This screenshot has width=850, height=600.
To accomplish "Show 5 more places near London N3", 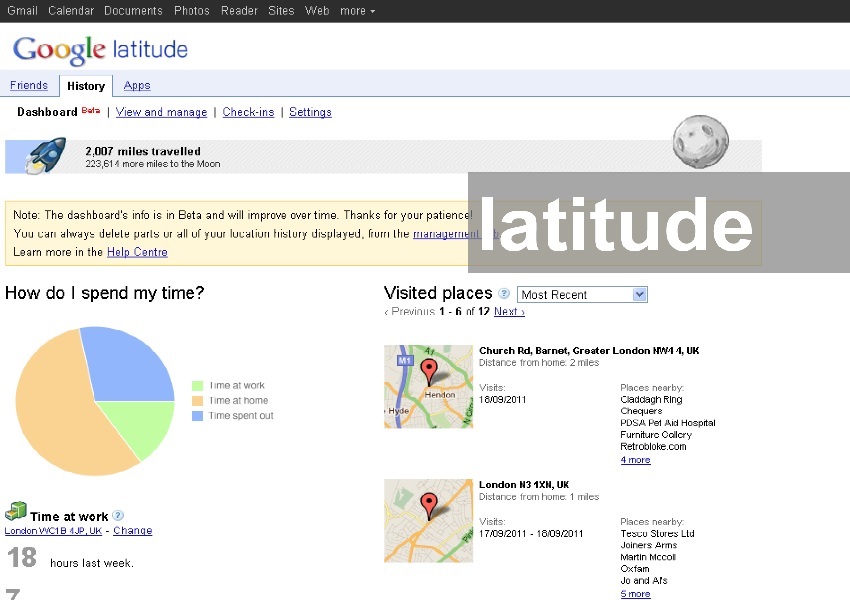I will 635,594.
